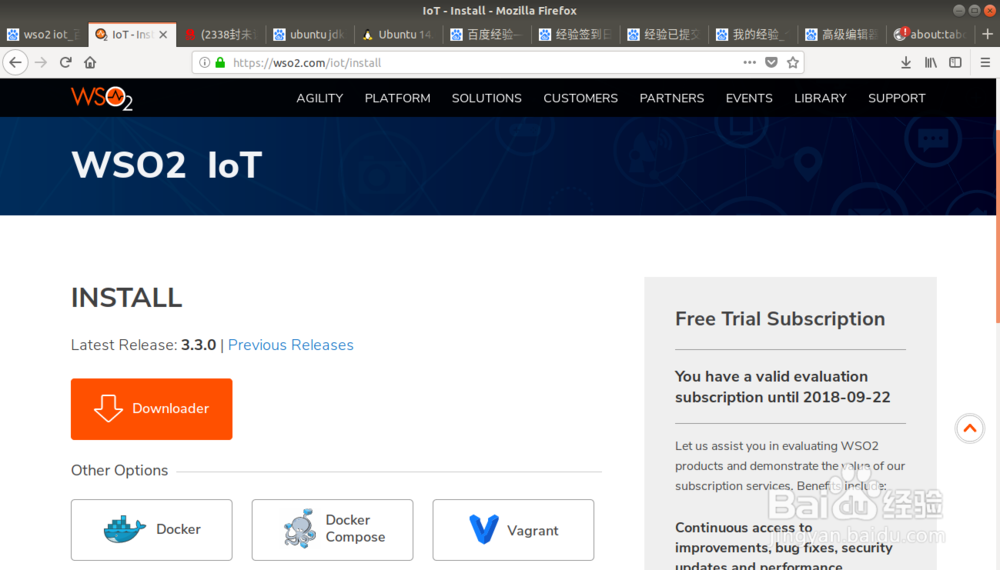Switch to the 经验已提交 tab

664,34
